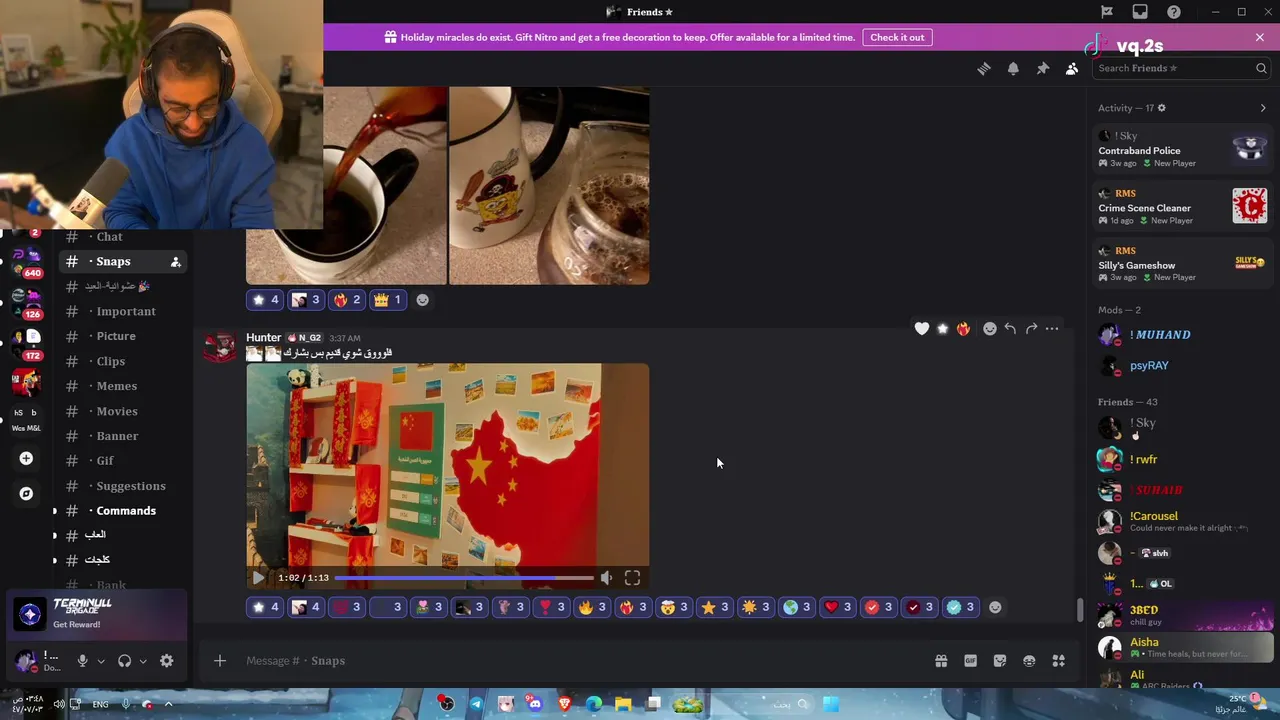Open the quests flag icon in title bar

[x=1107, y=12]
